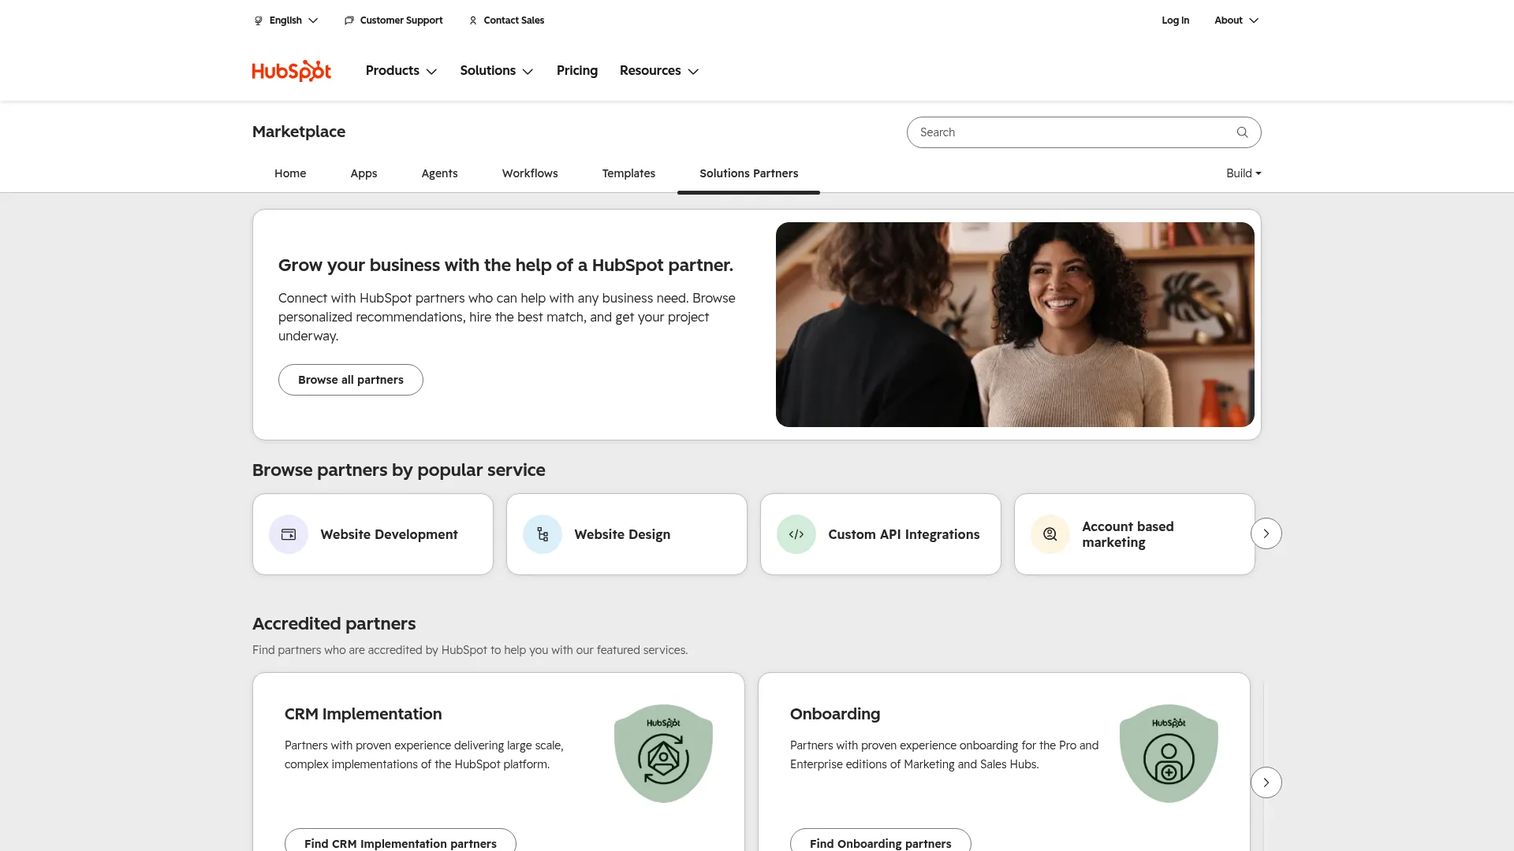Click the hero photo of two women
The height and width of the screenshot is (851, 1514).
(x=1015, y=325)
